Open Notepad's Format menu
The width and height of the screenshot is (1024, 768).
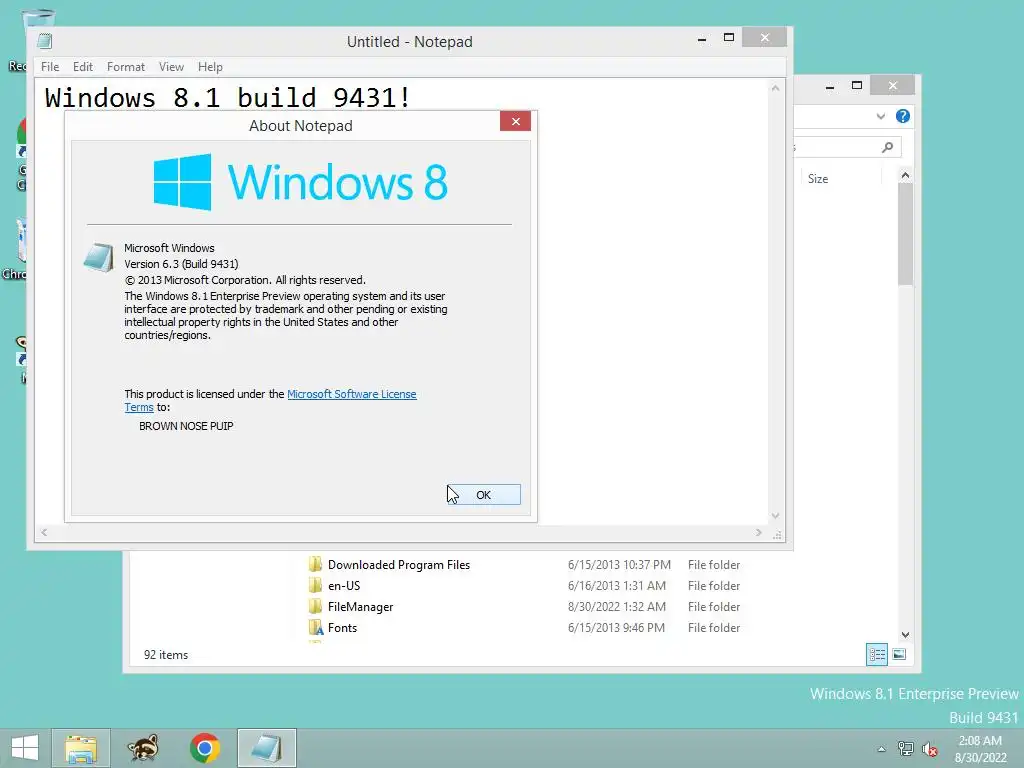125,67
